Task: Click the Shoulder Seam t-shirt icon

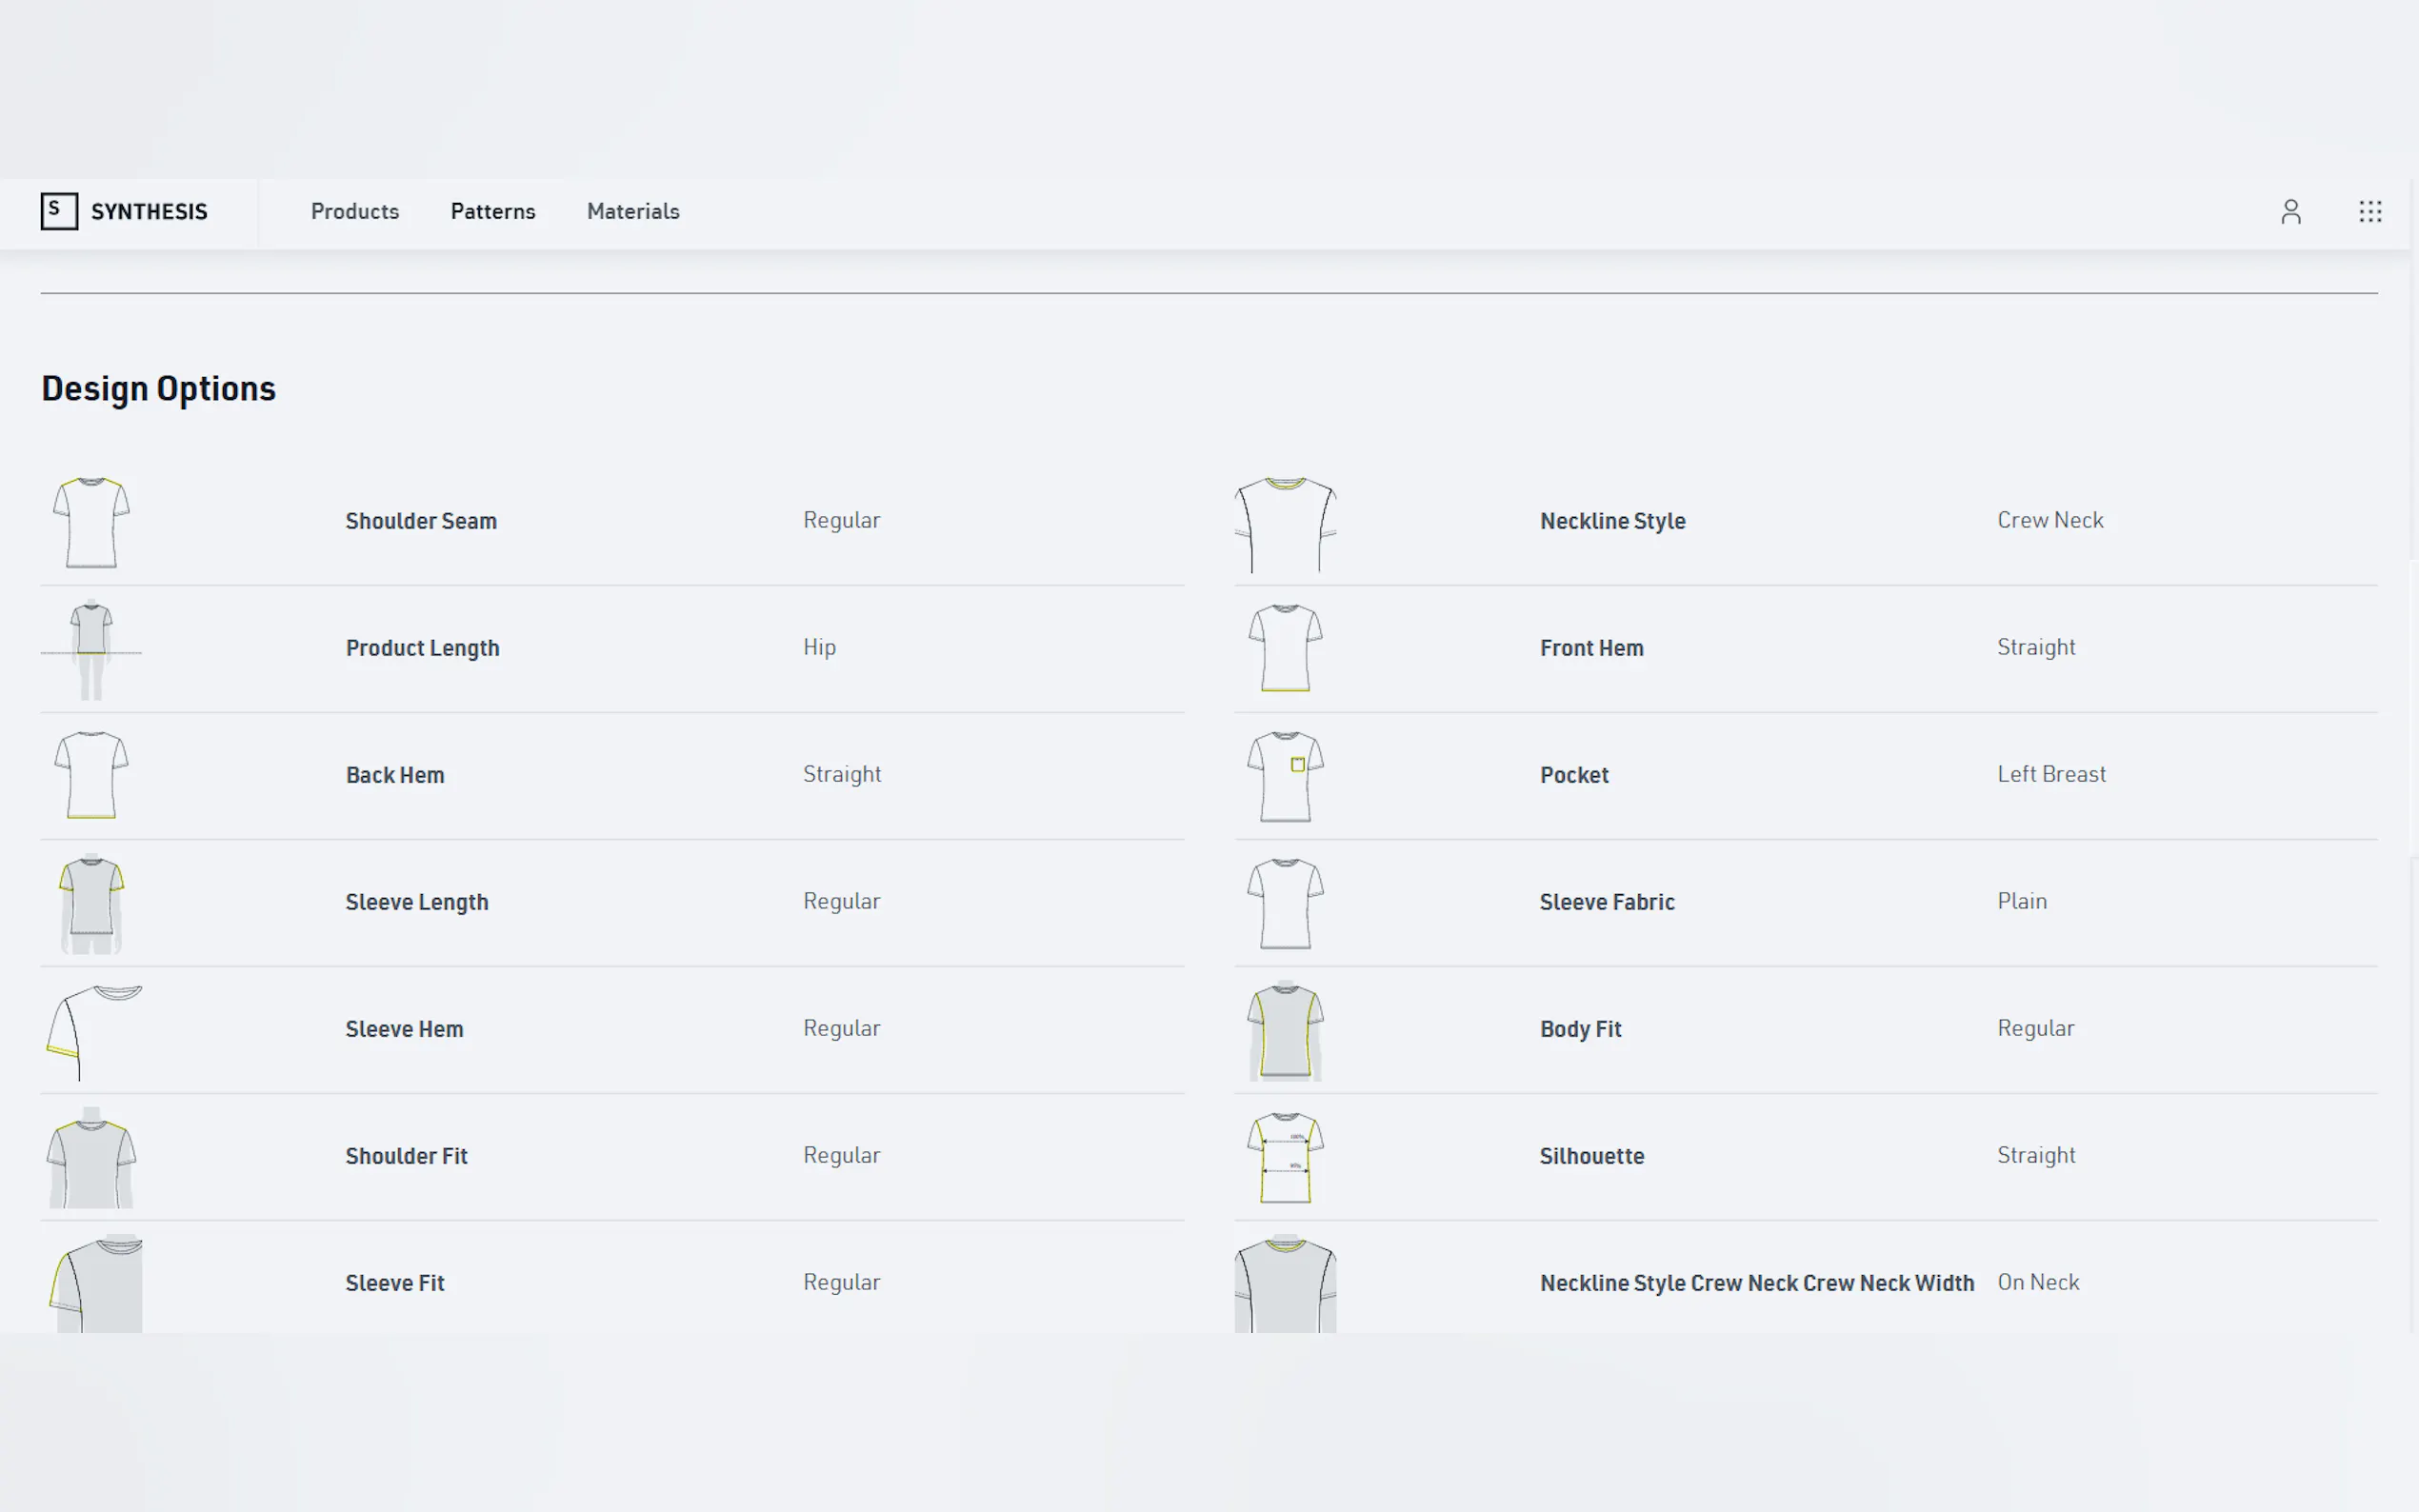Action: click(91, 522)
